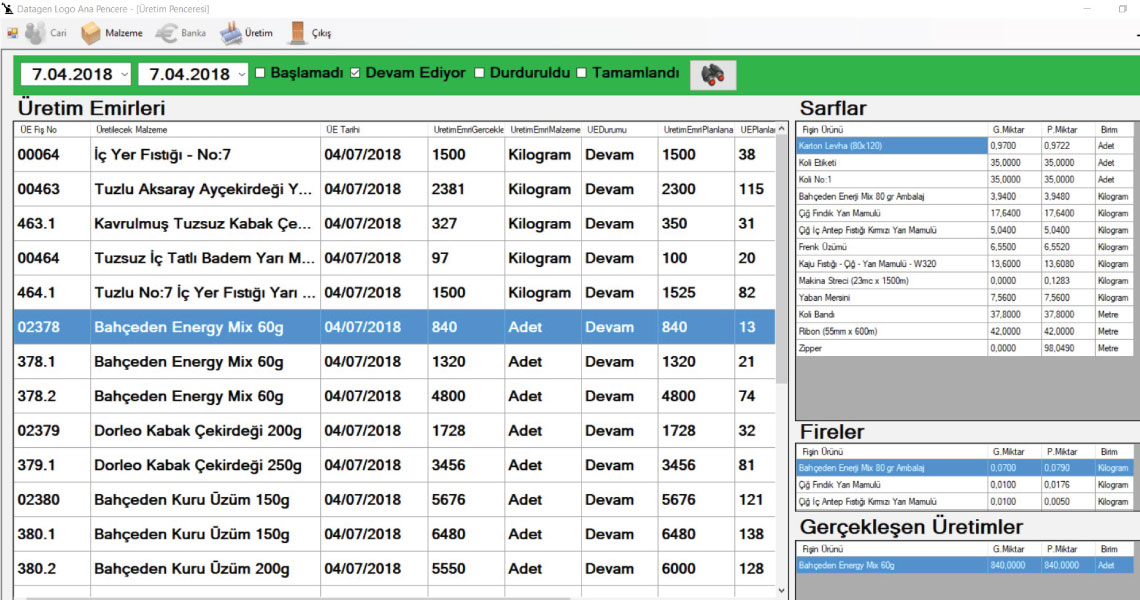Screen dimensions: 1140x600
Task: Select the Makina Streci (23mc x 1500m) row
Action: click(x=965, y=281)
